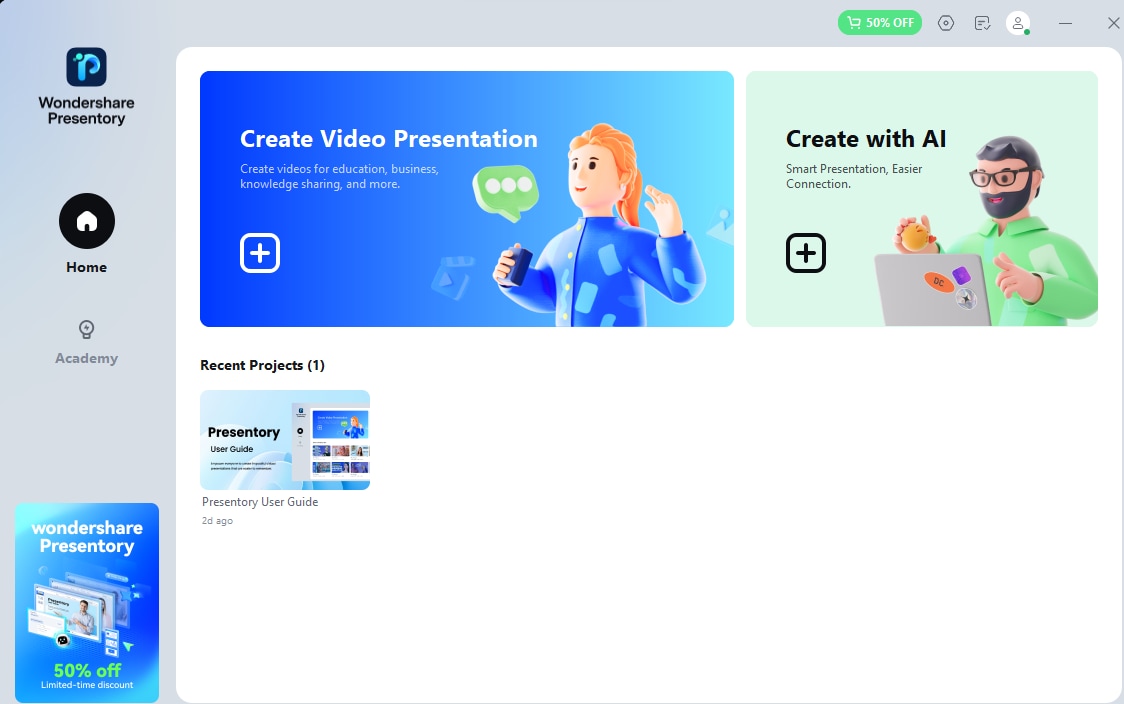Click the 50% off limited-time discount banner
Screen dimensions: 1124x704
87,603
